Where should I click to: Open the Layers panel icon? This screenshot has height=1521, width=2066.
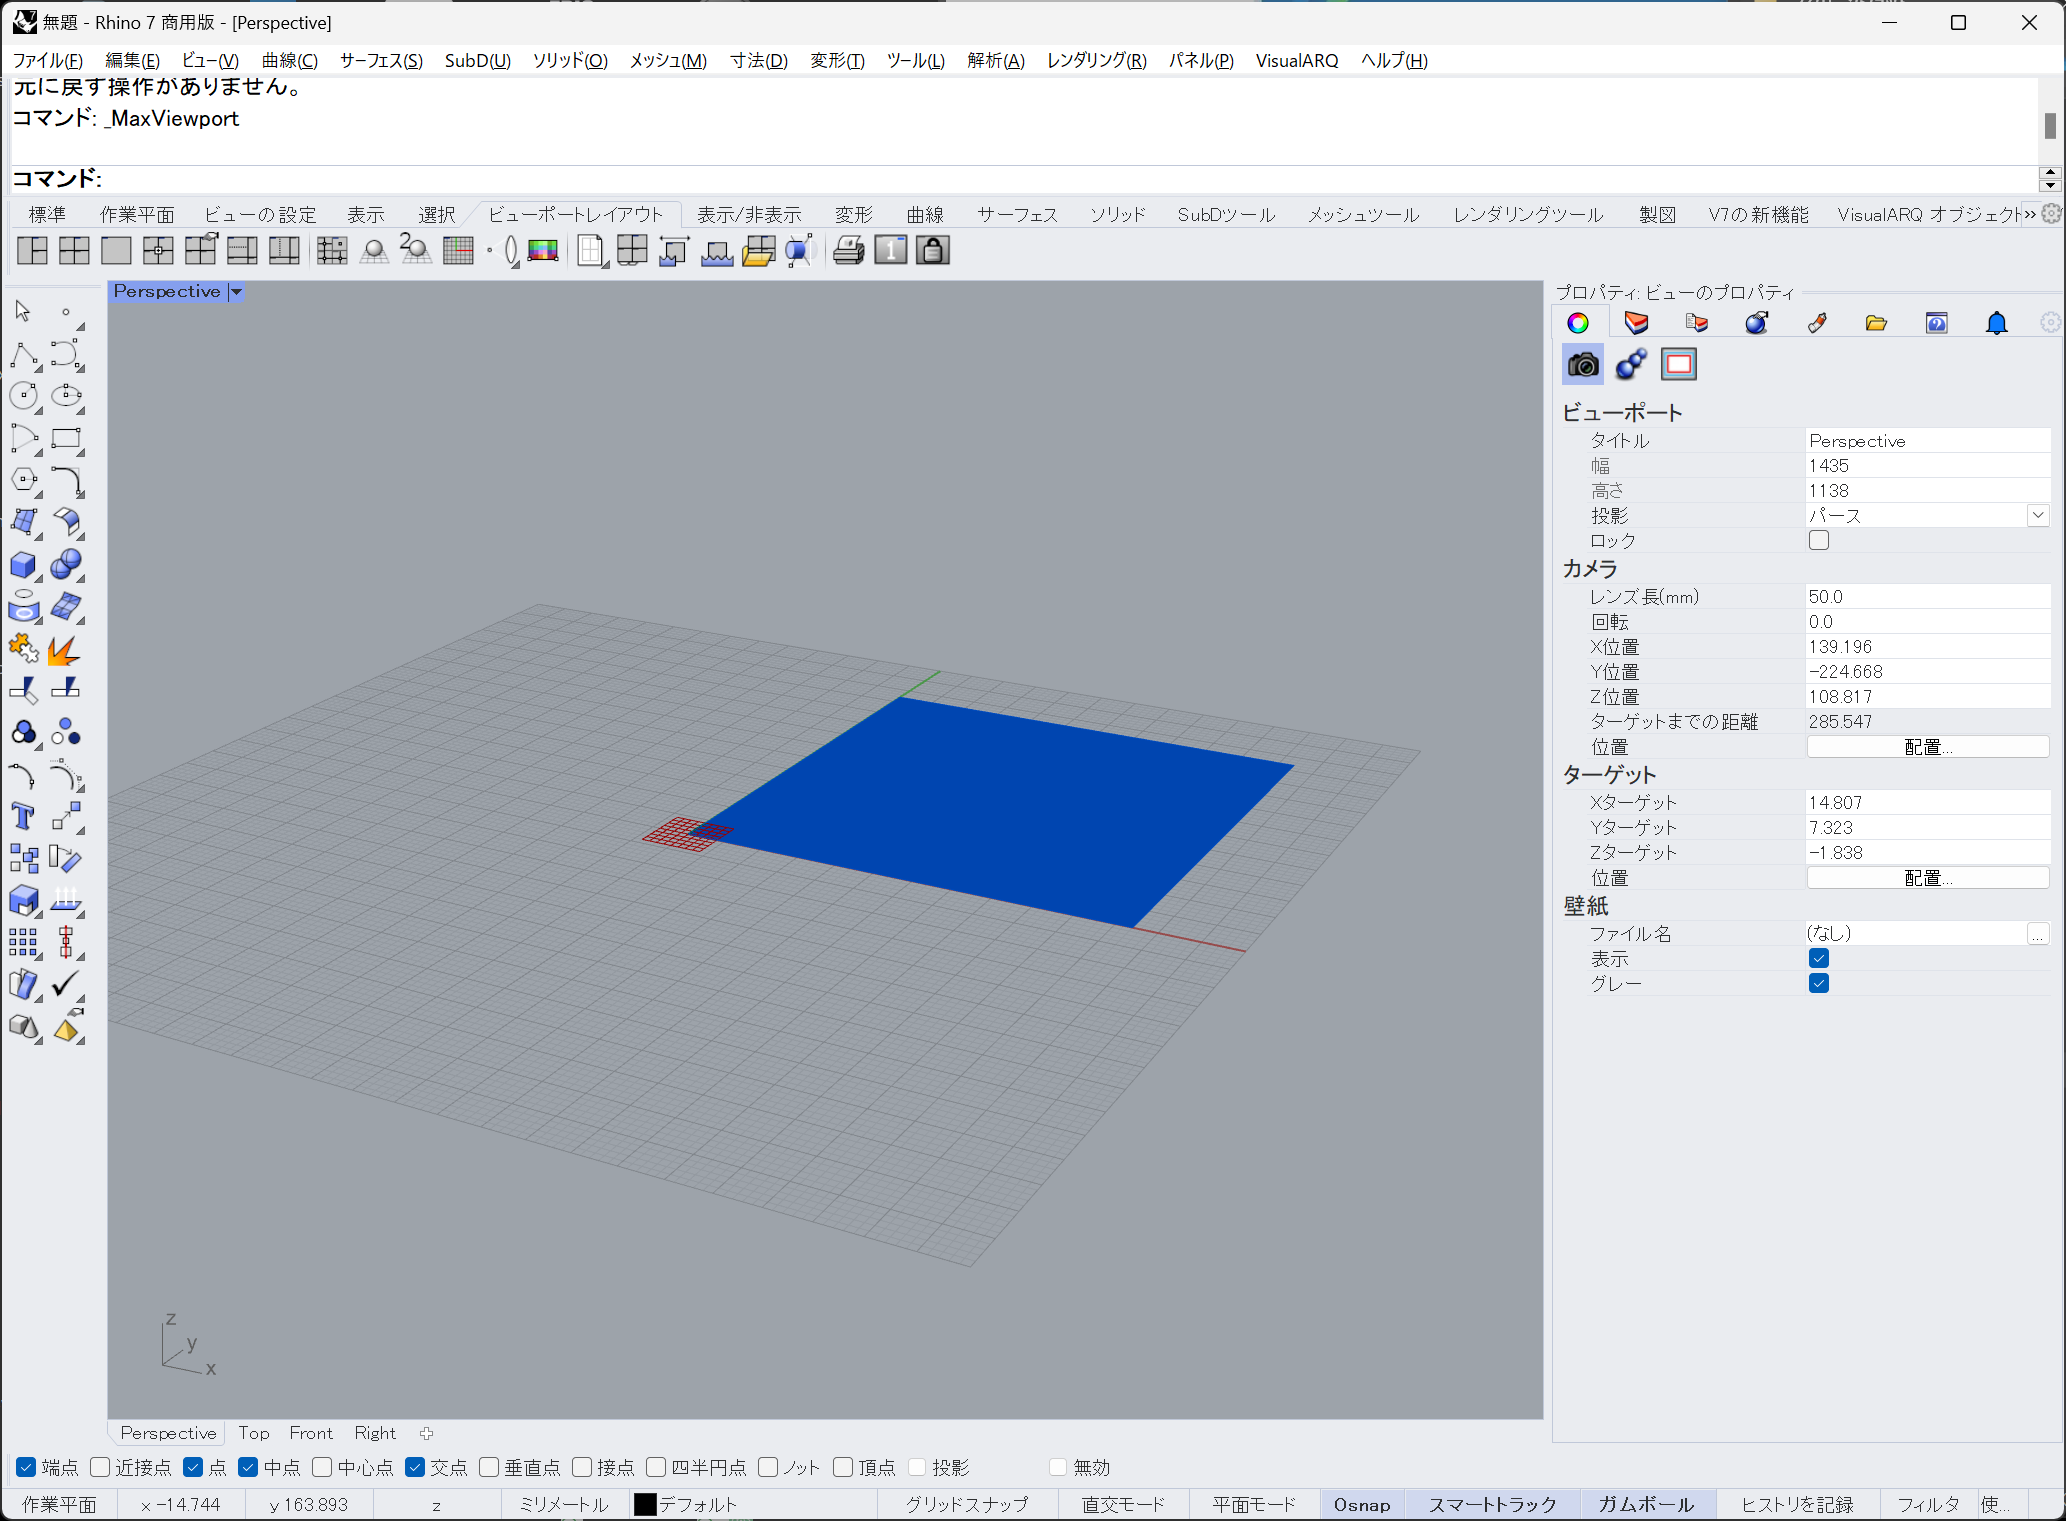1637,323
